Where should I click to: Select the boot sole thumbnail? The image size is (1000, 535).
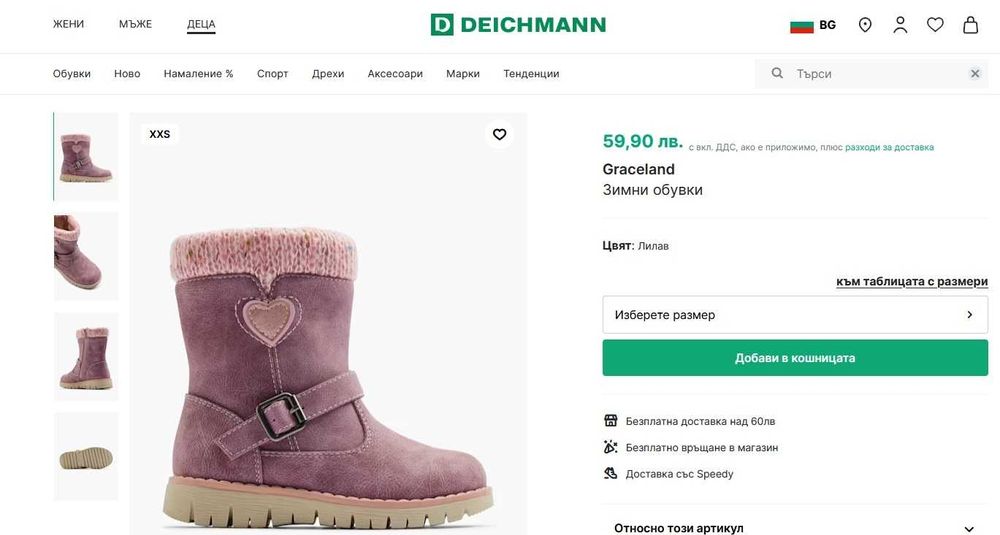pyautogui.click(x=86, y=456)
